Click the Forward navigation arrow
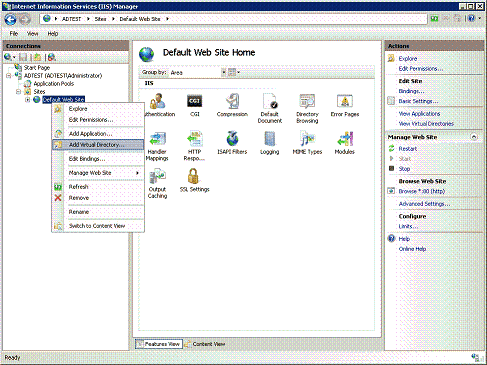The height and width of the screenshot is (365, 487). click(x=24, y=20)
